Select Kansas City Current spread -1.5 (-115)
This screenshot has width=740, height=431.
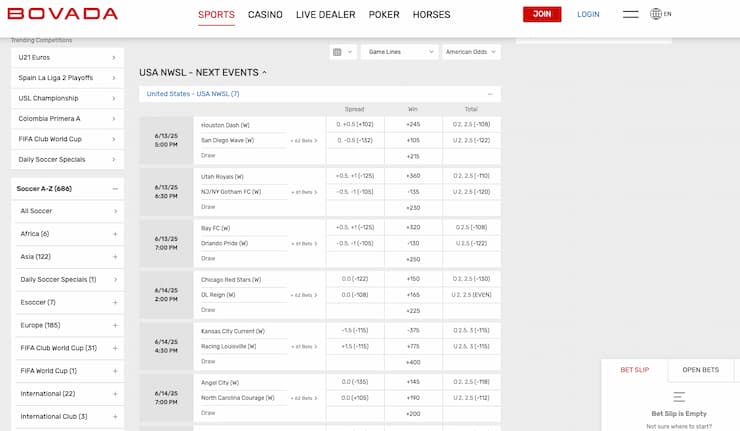[x=355, y=330]
